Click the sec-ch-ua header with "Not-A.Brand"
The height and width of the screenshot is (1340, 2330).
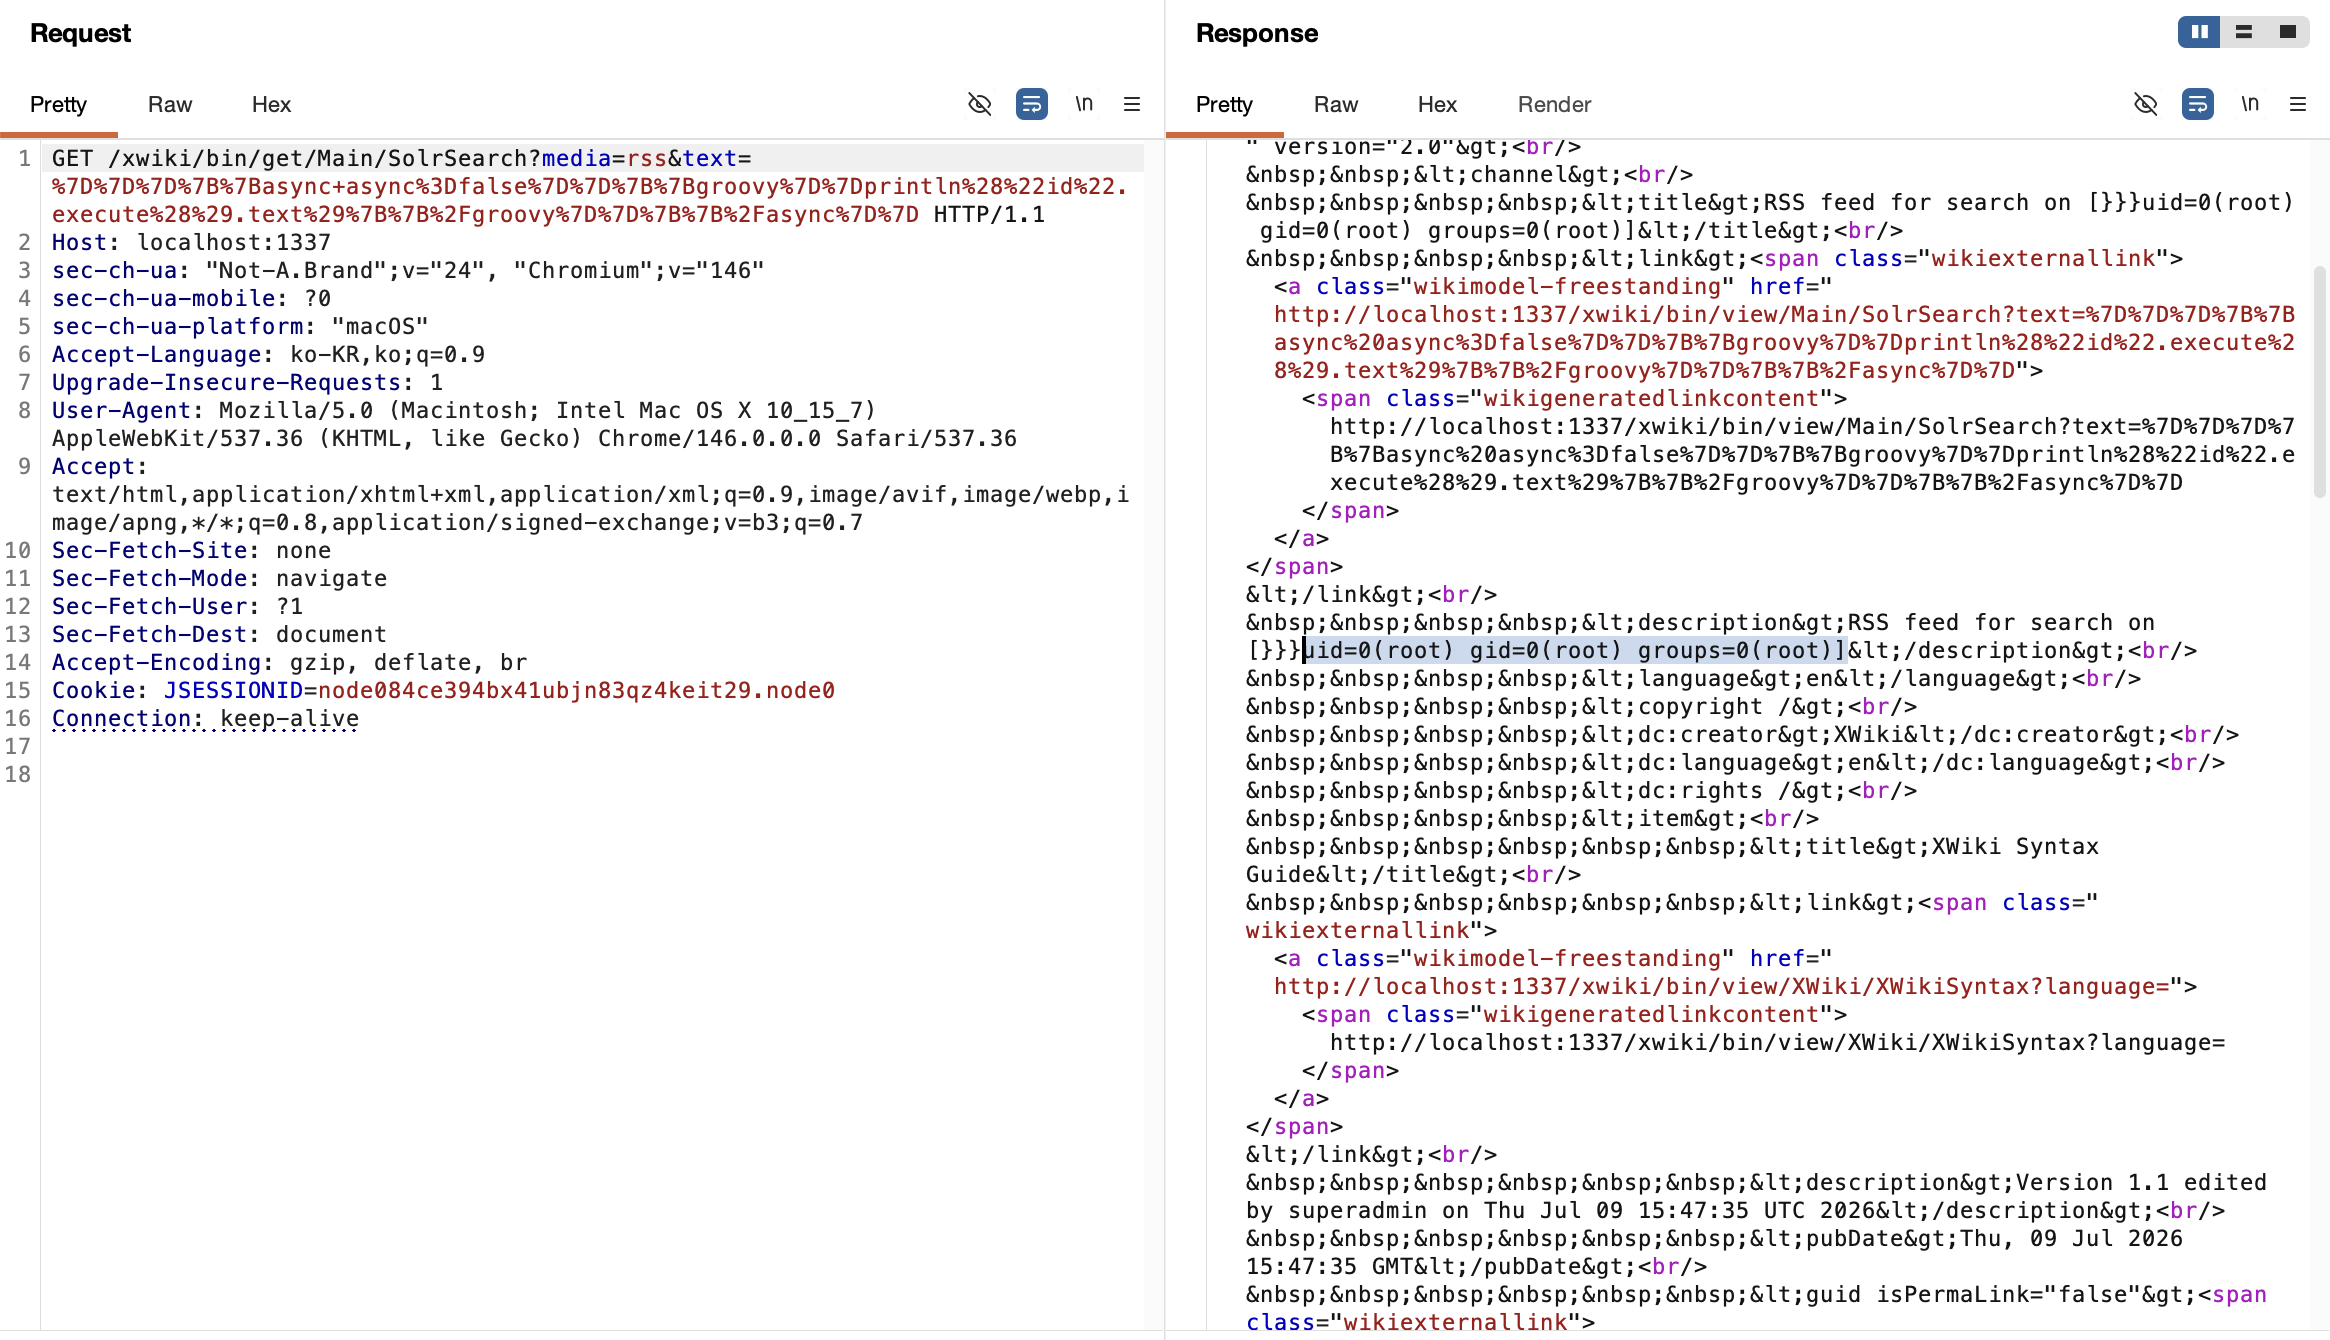click(408, 270)
